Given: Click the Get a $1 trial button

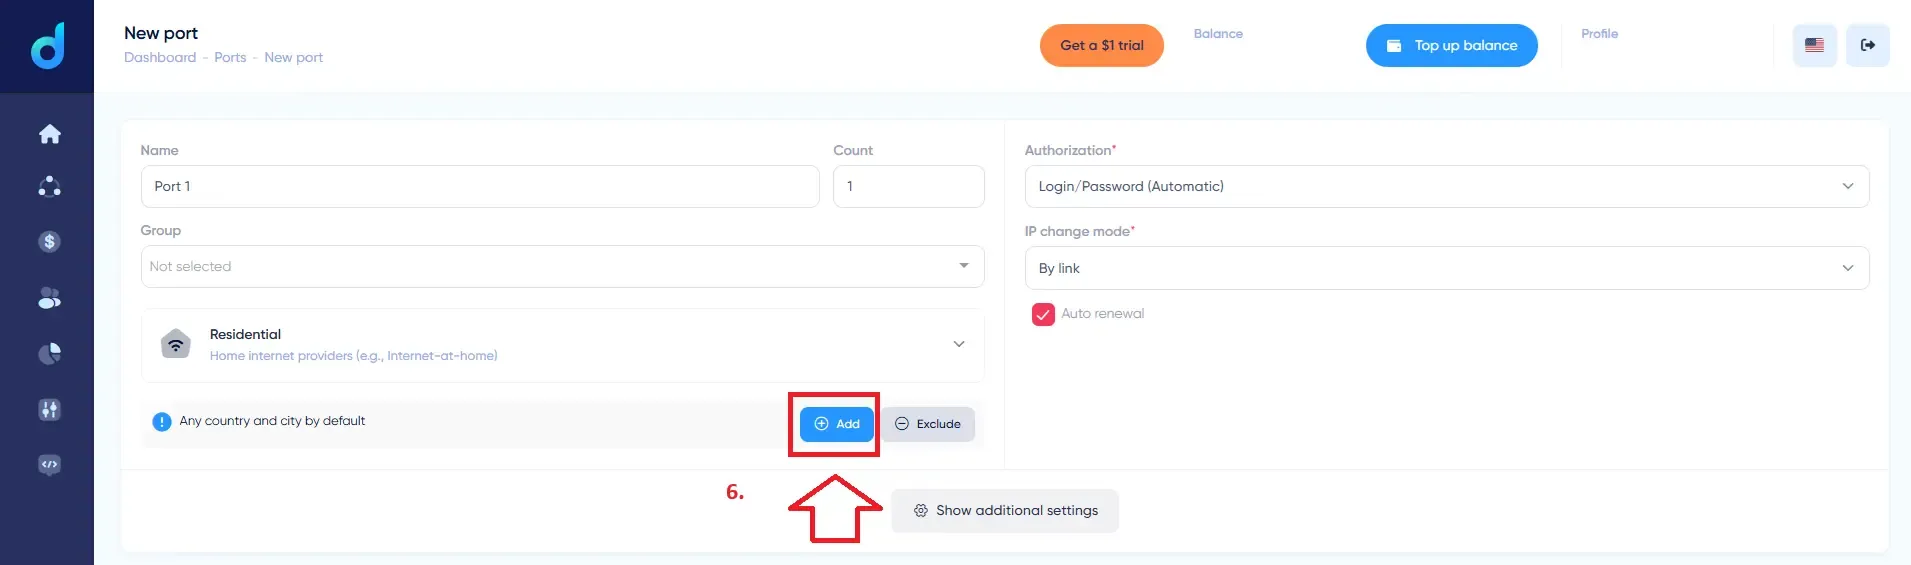Looking at the screenshot, I should point(1101,46).
